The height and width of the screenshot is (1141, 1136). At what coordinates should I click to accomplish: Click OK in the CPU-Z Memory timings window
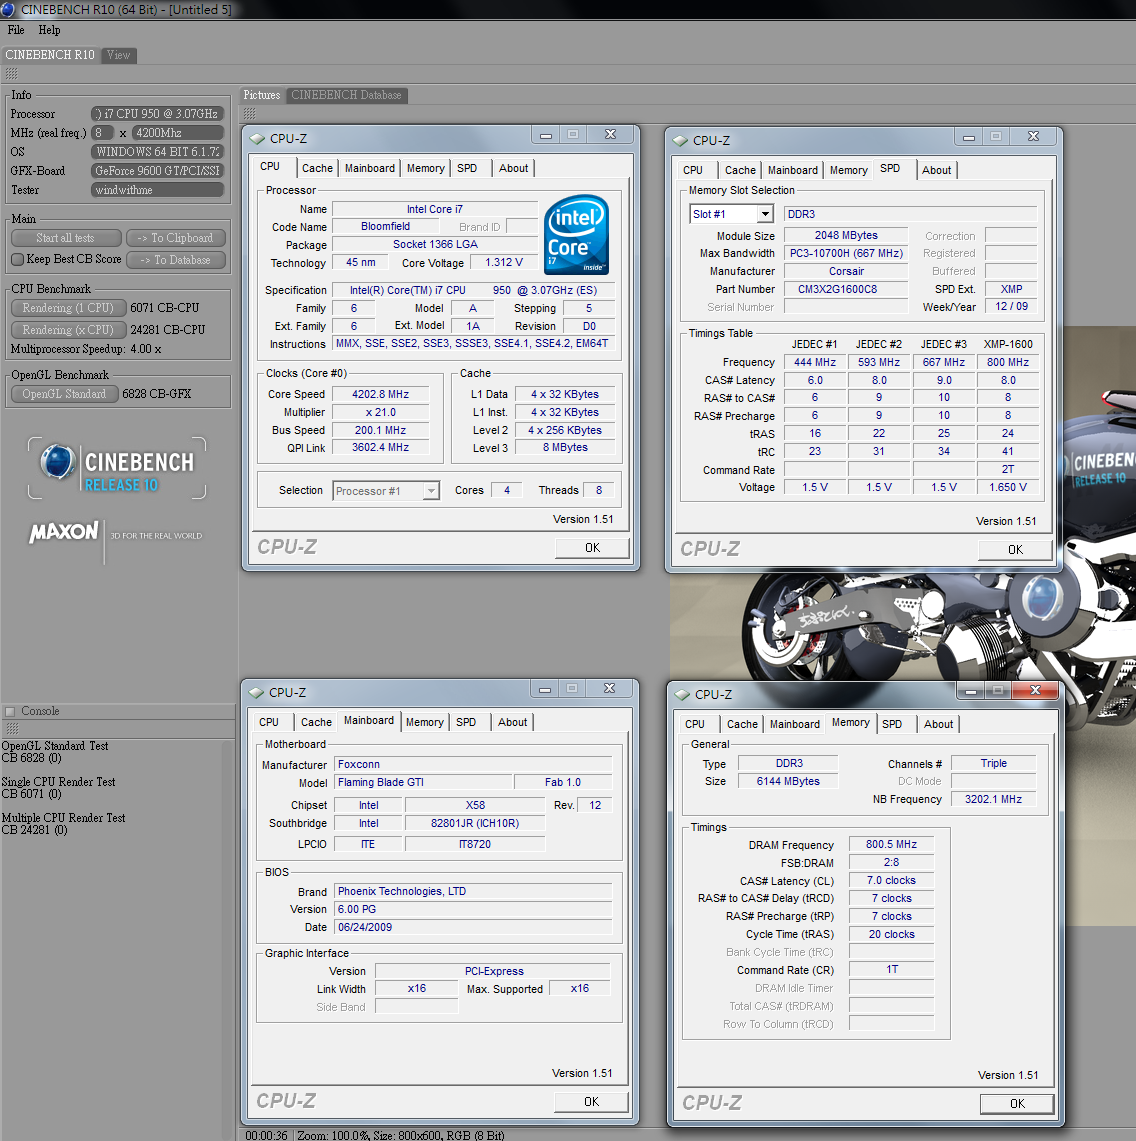pyautogui.click(x=1017, y=1104)
